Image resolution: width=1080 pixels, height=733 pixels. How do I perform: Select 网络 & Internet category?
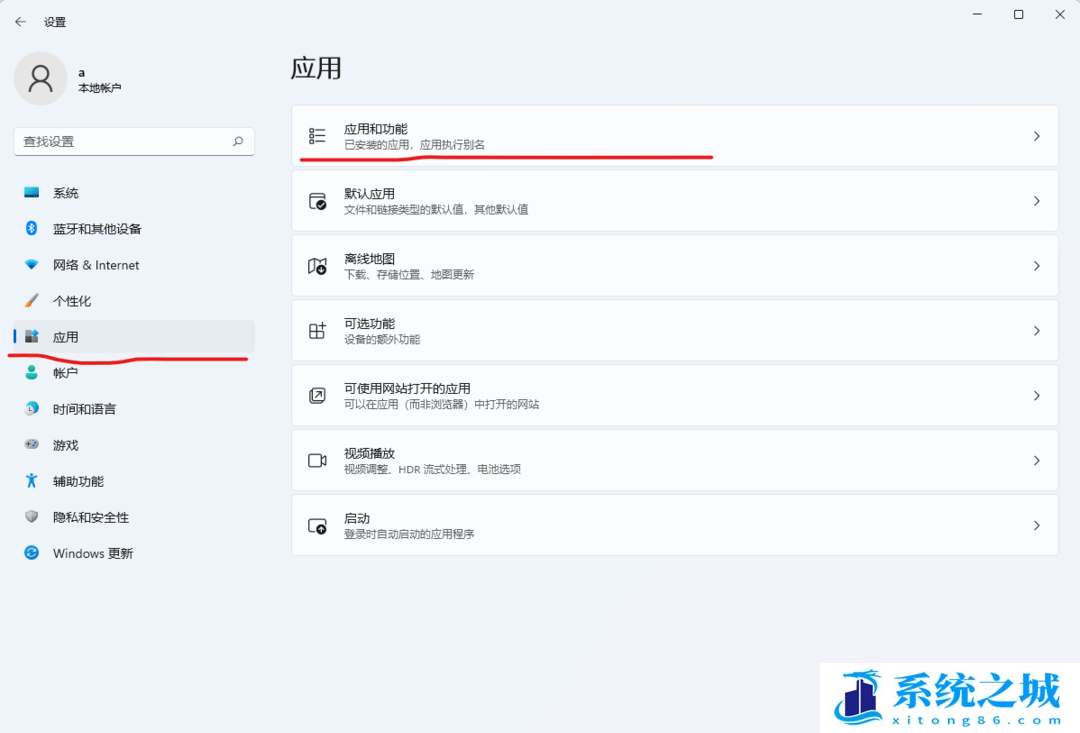pos(134,265)
